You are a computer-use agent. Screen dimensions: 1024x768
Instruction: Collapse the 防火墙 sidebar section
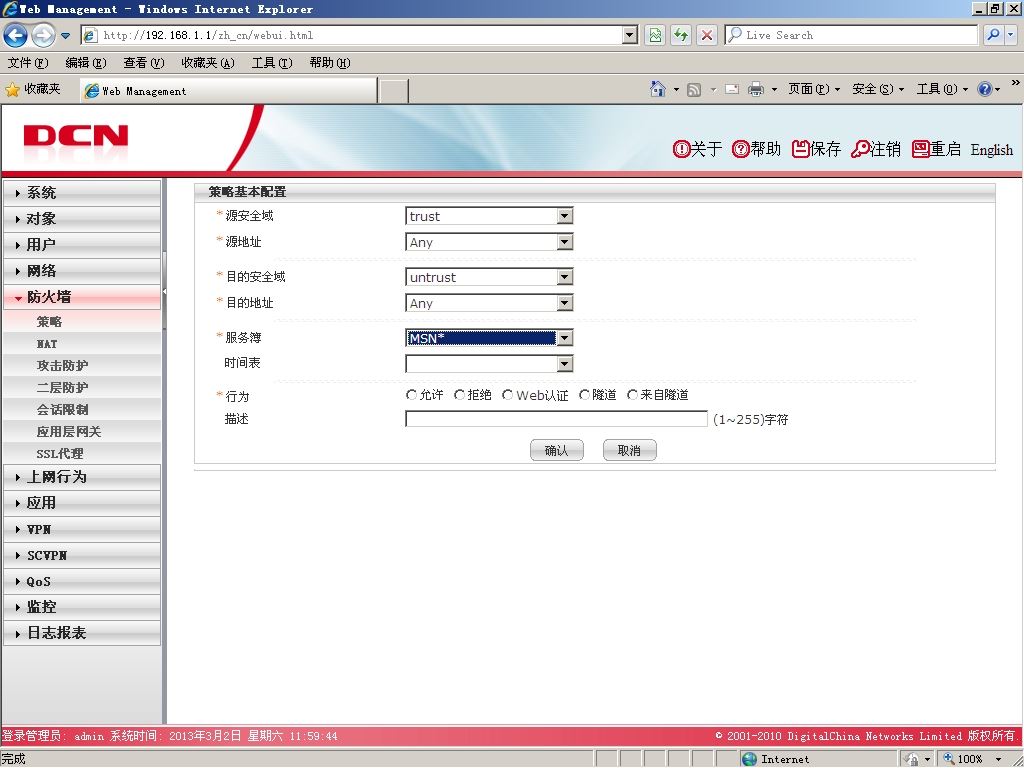point(82,297)
